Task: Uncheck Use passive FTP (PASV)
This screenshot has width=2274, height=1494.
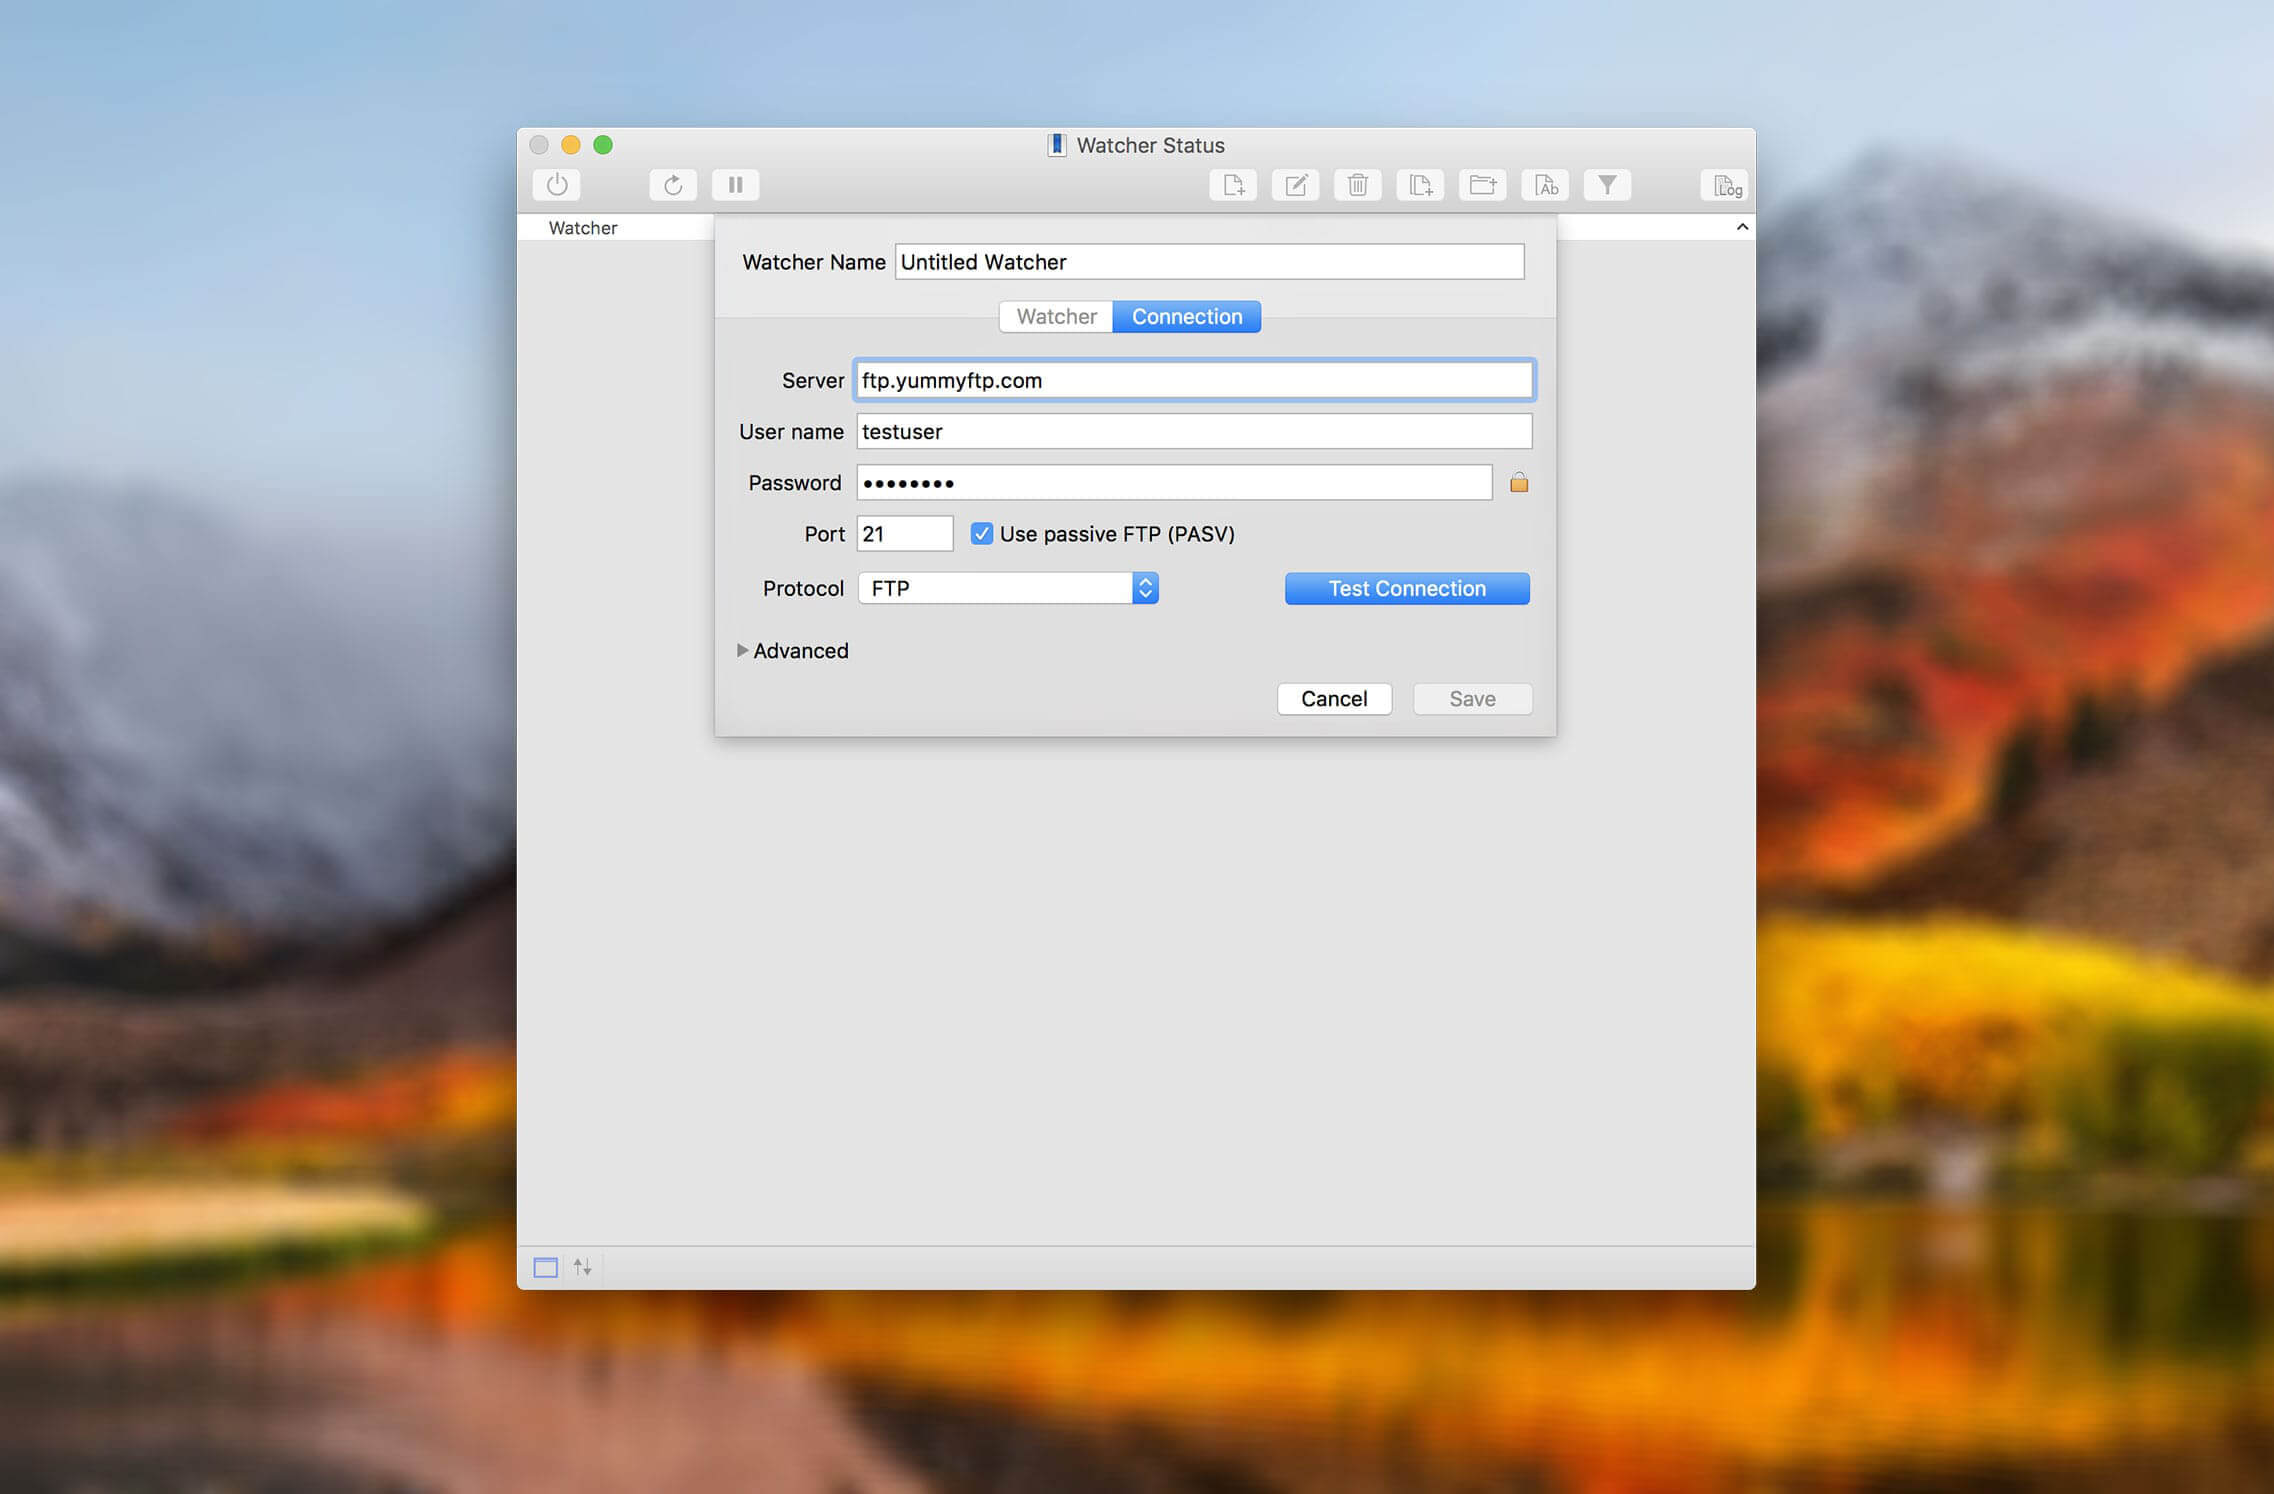Action: [982, 534]
